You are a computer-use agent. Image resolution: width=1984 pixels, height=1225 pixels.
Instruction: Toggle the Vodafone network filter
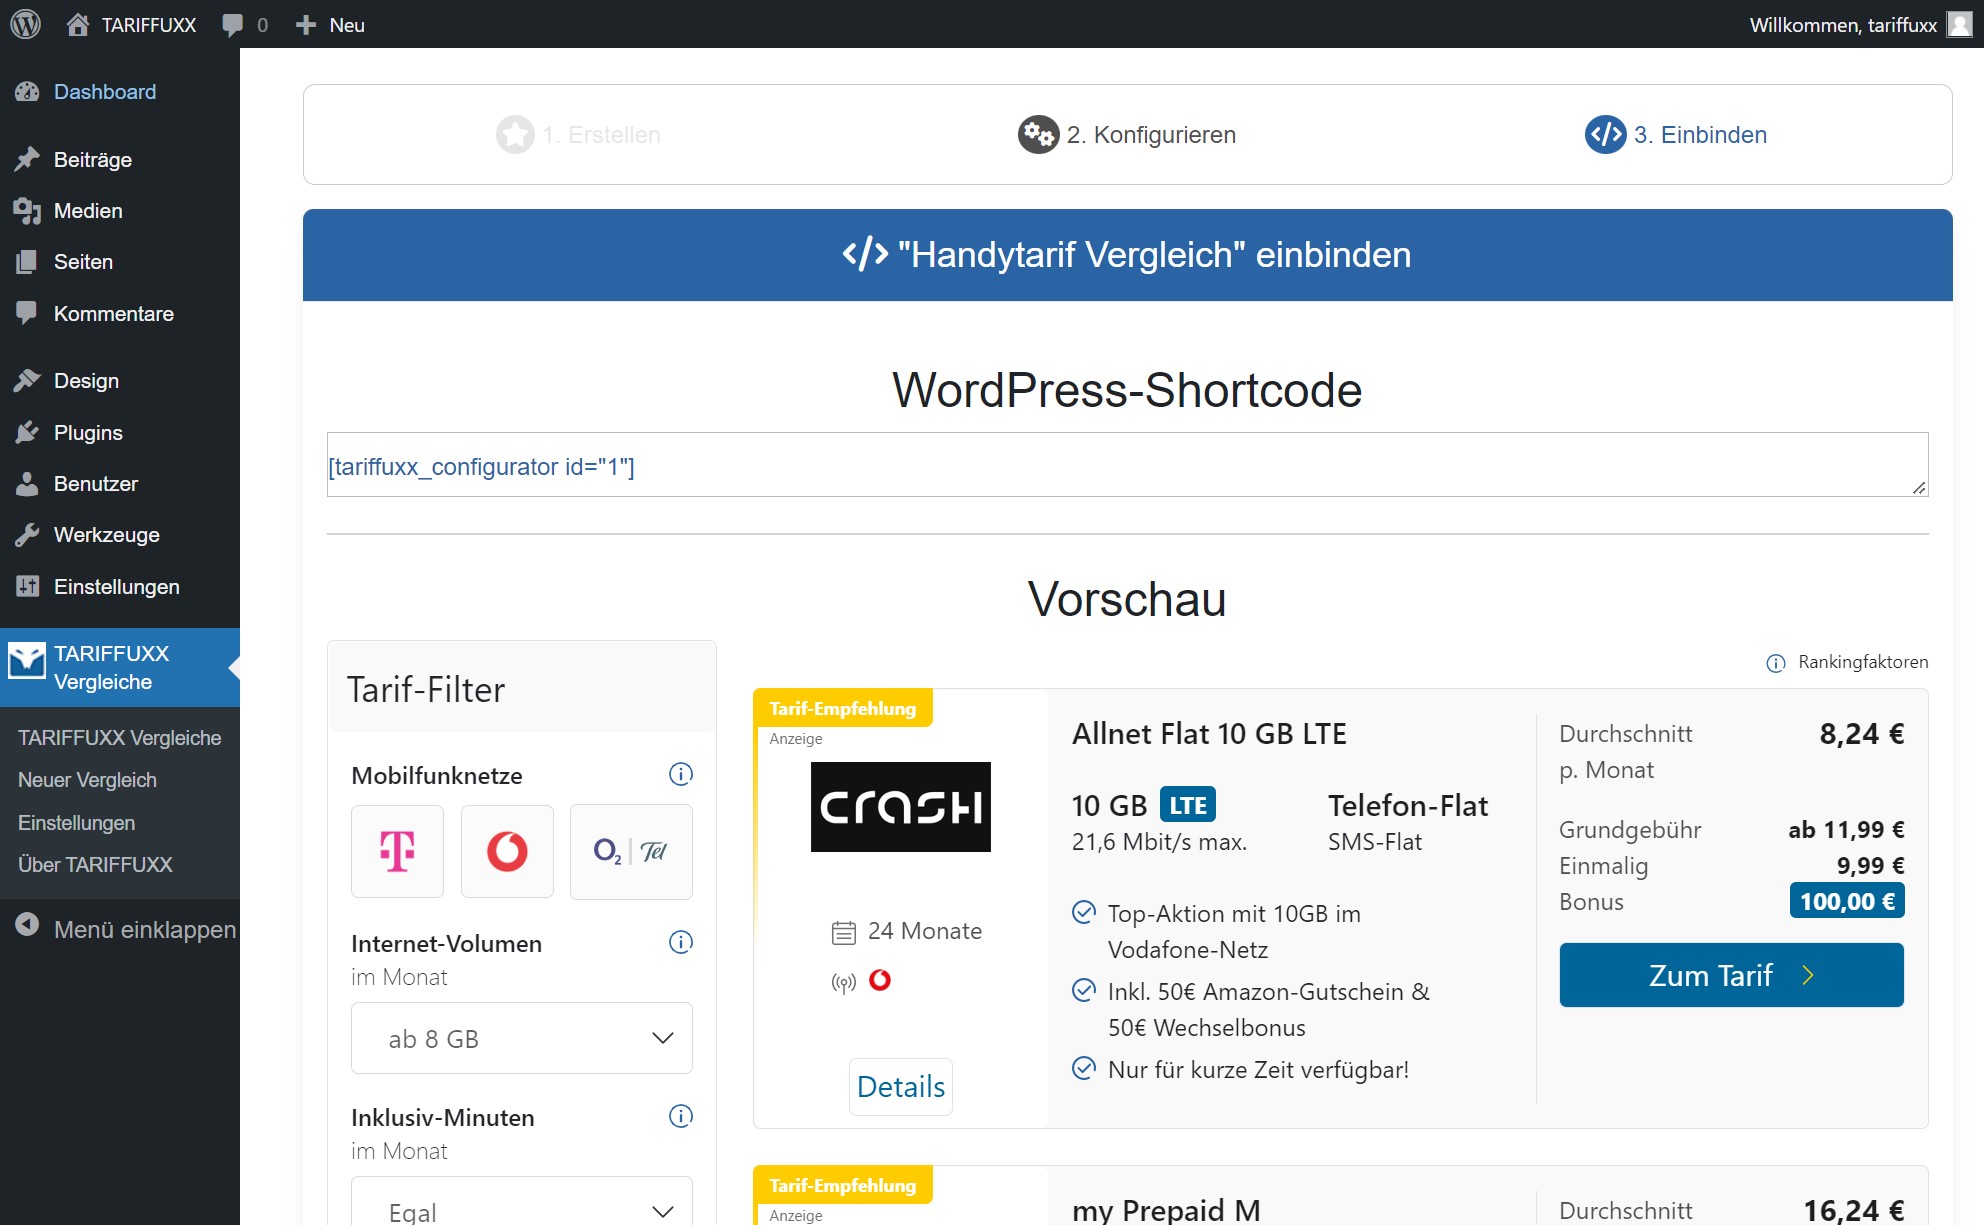pyautogui.click(x=507, y=852)
